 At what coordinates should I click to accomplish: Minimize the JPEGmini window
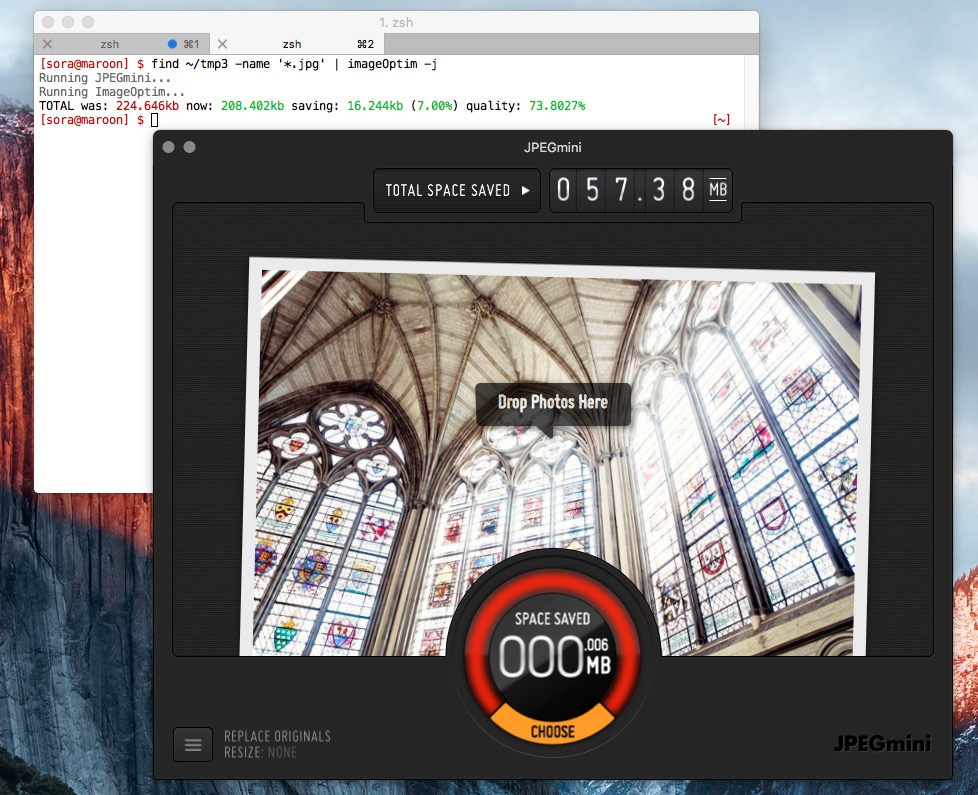[190, 147]
